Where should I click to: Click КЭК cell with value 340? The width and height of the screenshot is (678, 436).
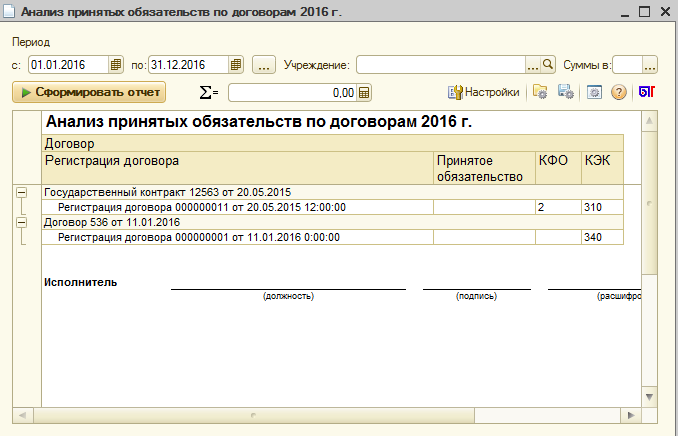tap(602, 237)
